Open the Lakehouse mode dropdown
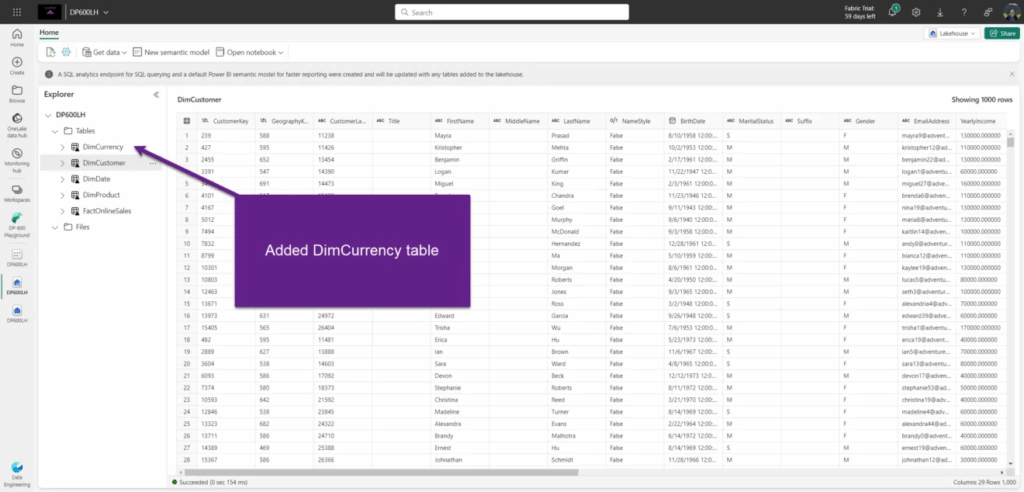 click(x=953, y=33)
